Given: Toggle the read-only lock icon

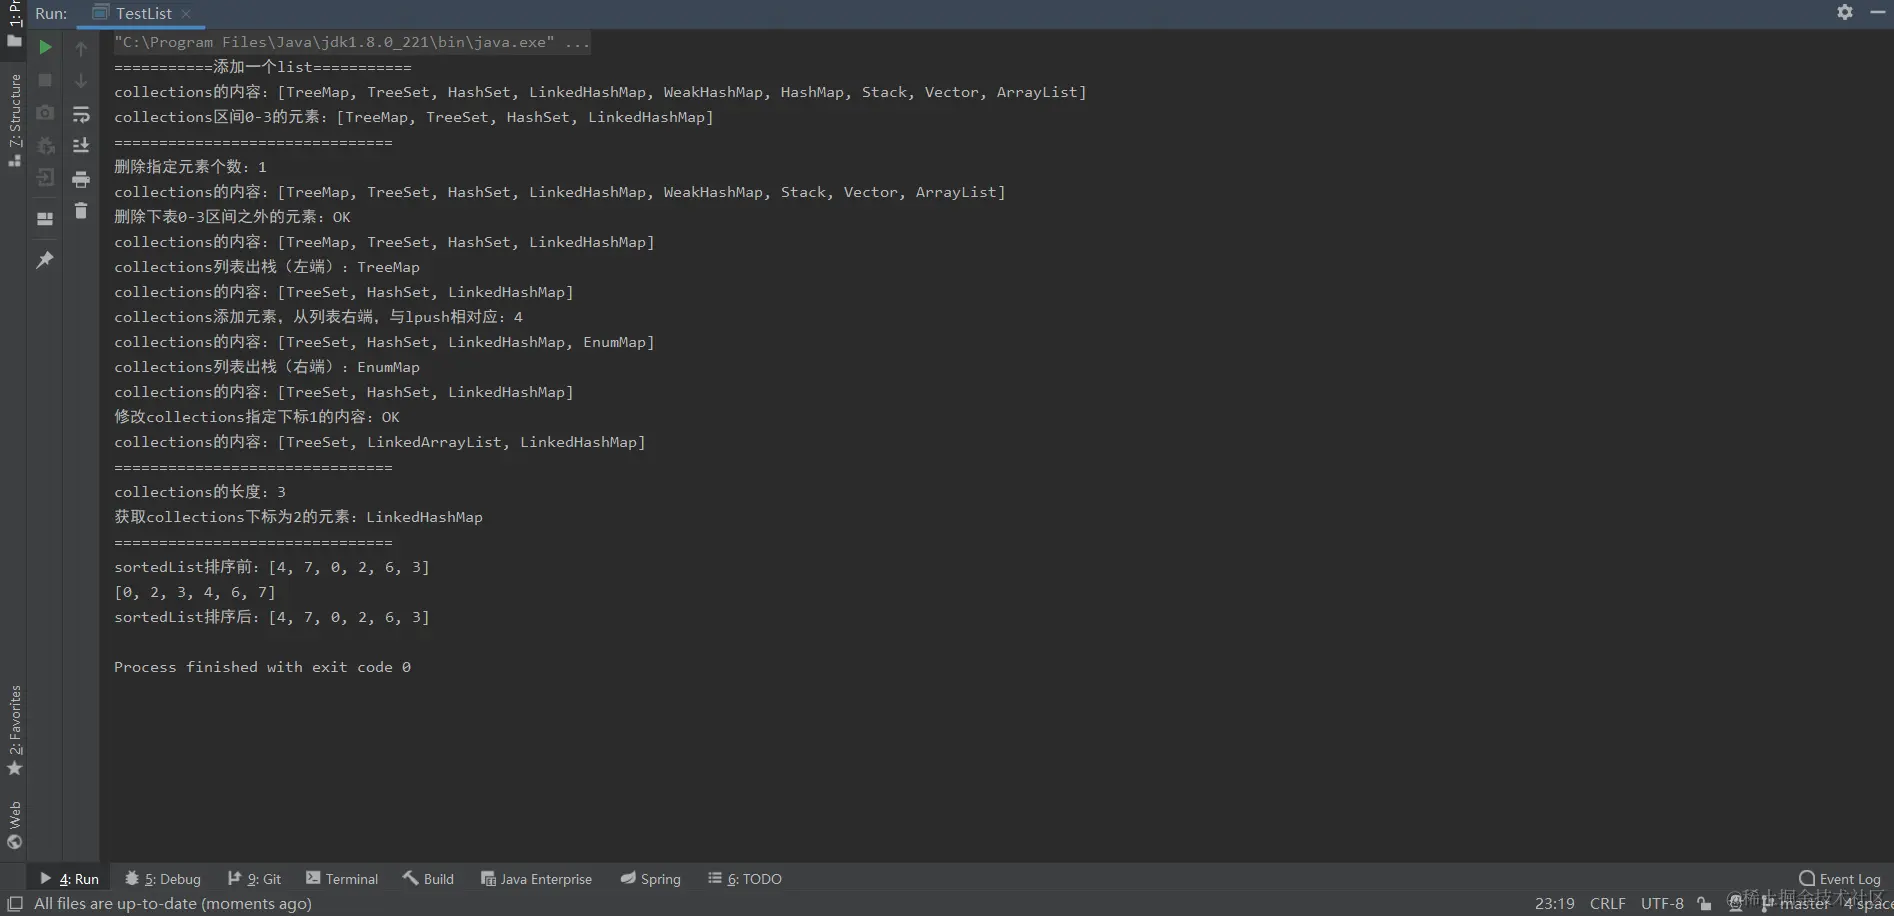Looking at the screenshot, I should [1705, 904].
